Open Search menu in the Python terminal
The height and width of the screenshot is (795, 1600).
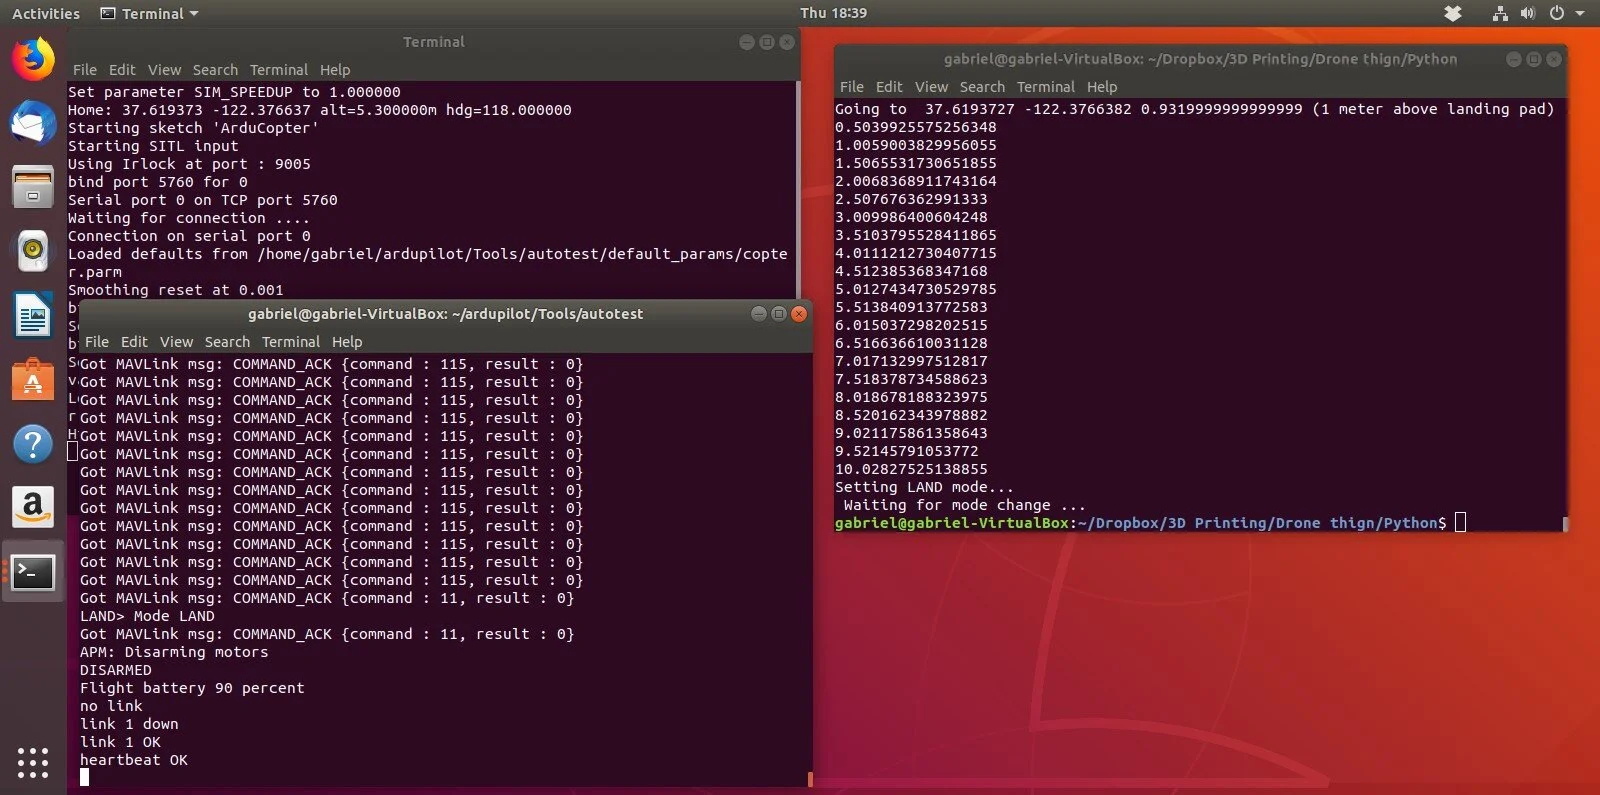point(982,87)
